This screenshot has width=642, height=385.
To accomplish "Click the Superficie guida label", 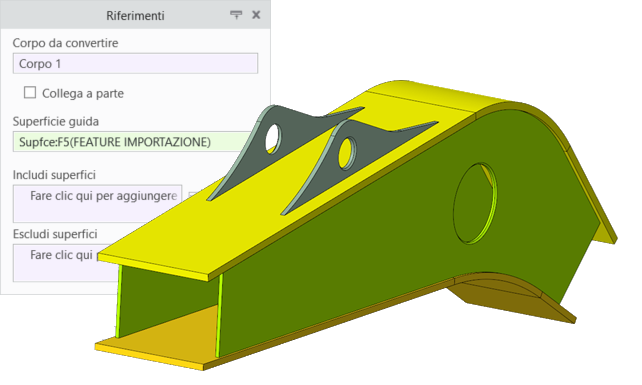I will tap(56, 122).
